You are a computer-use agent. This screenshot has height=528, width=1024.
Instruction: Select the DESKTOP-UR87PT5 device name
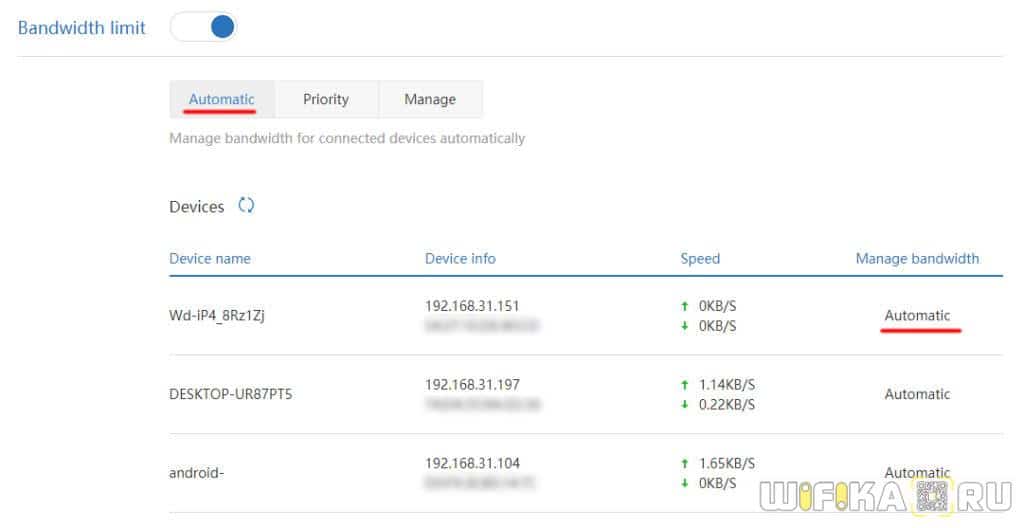coord(230,394)
